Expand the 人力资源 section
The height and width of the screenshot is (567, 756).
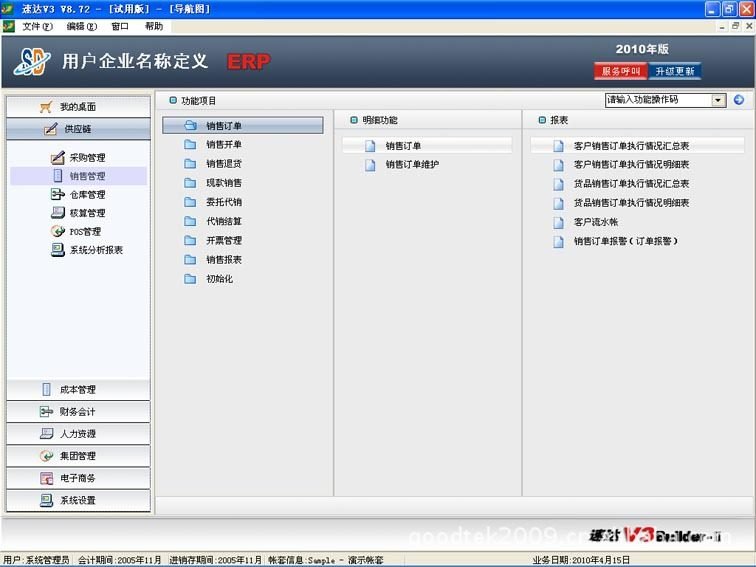pyautogui.click(x=78, y=434)
